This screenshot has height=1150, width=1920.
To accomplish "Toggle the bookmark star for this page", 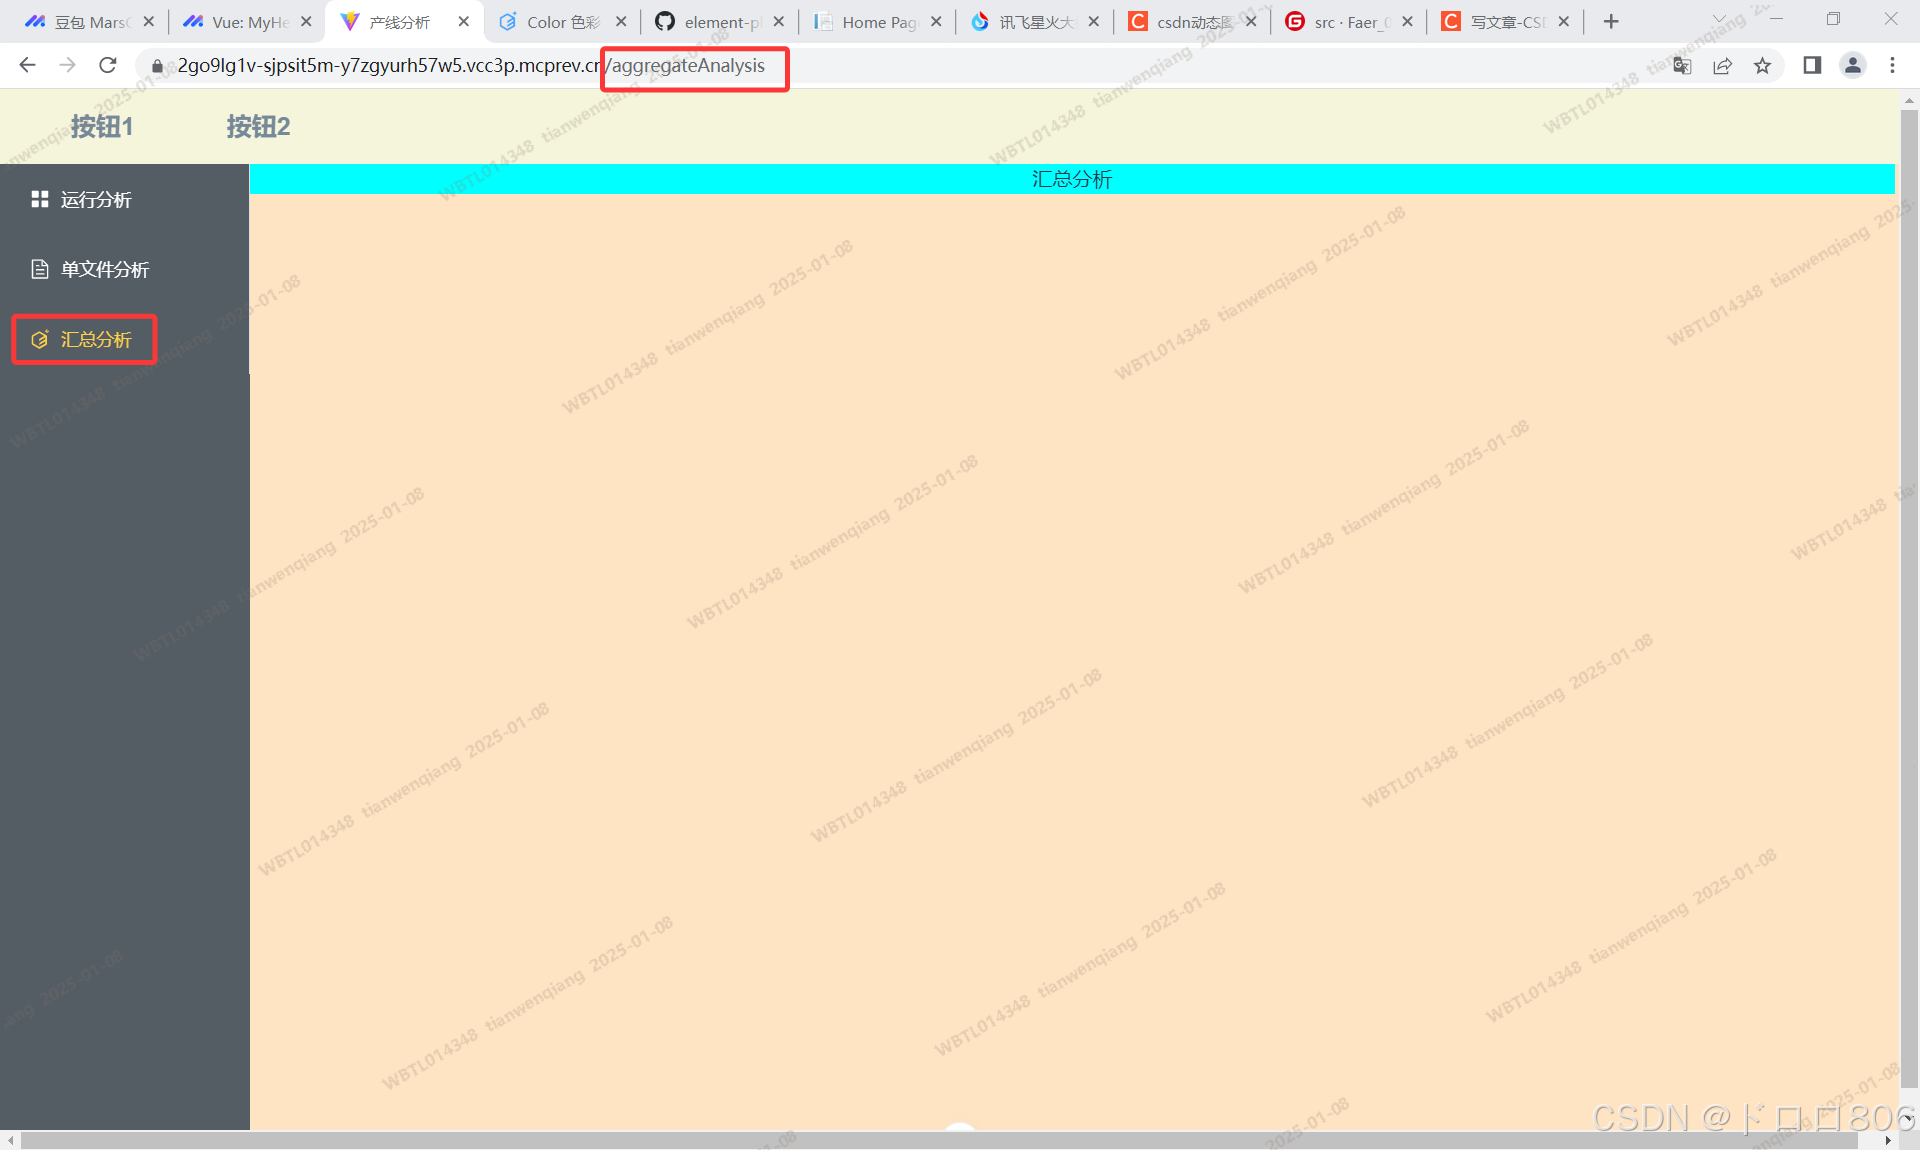I will point(1763,65).
